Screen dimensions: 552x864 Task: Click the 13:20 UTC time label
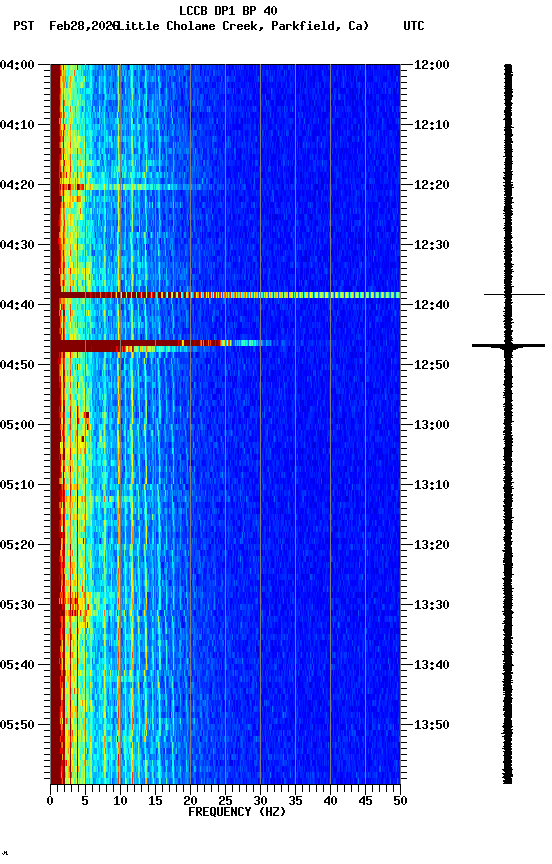[432, 545]
